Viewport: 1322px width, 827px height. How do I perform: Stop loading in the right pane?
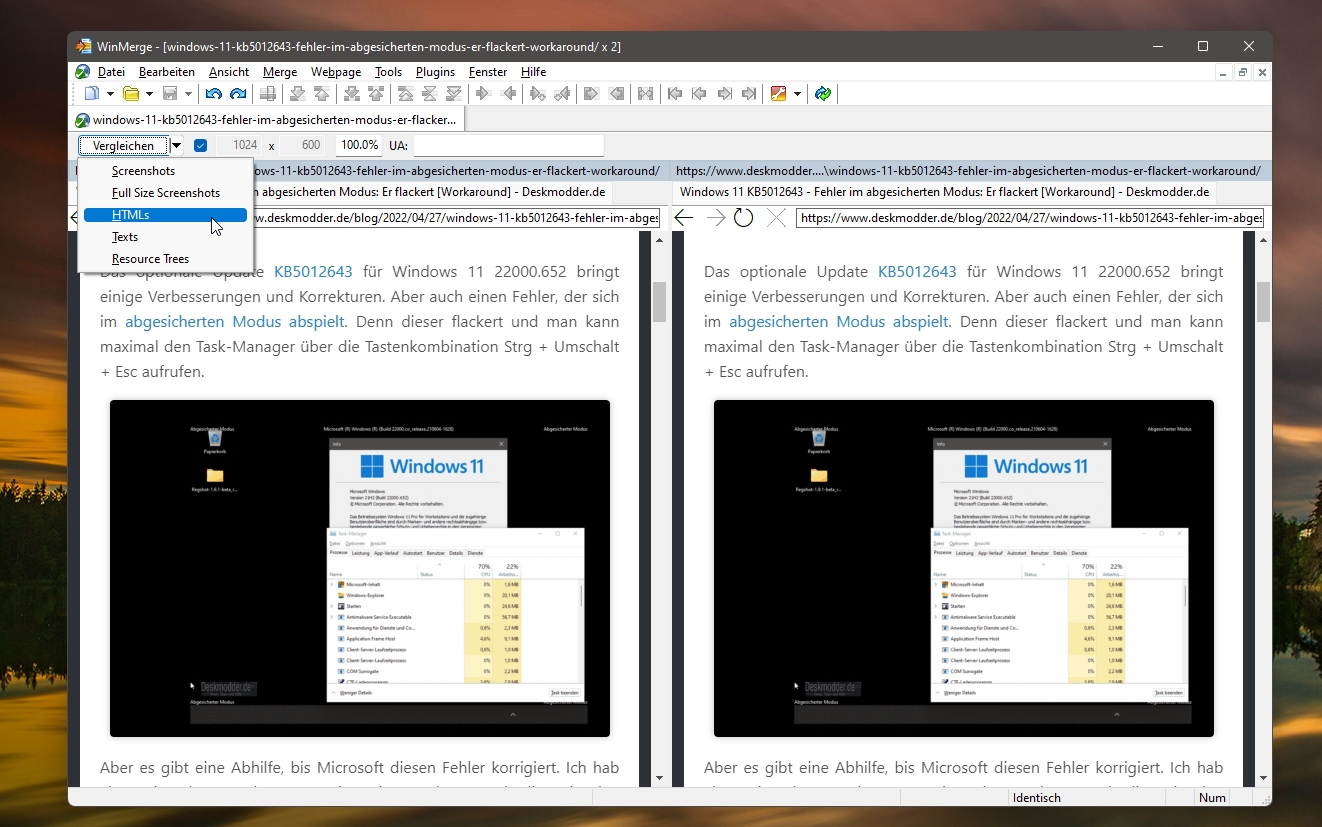pyautogui.click(x=776, y=218)
